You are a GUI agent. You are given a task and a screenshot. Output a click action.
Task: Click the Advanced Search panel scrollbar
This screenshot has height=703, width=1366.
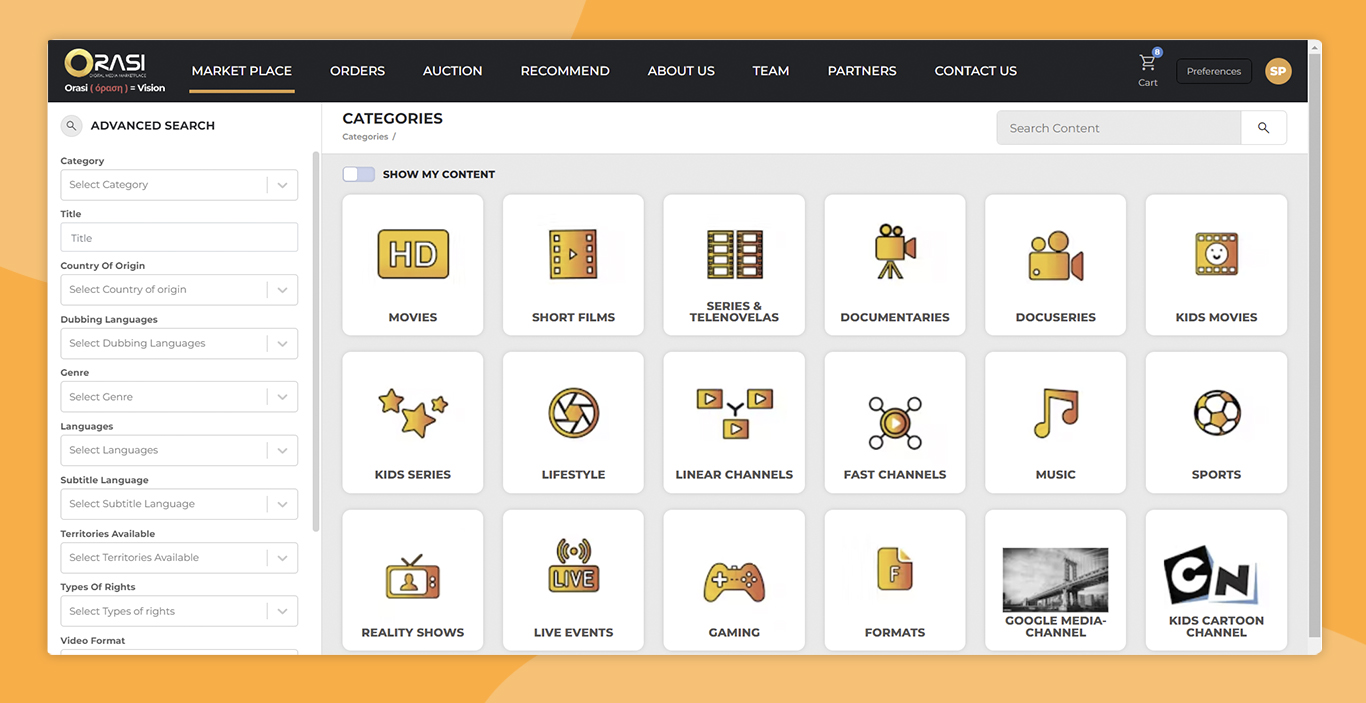(316, 340)
